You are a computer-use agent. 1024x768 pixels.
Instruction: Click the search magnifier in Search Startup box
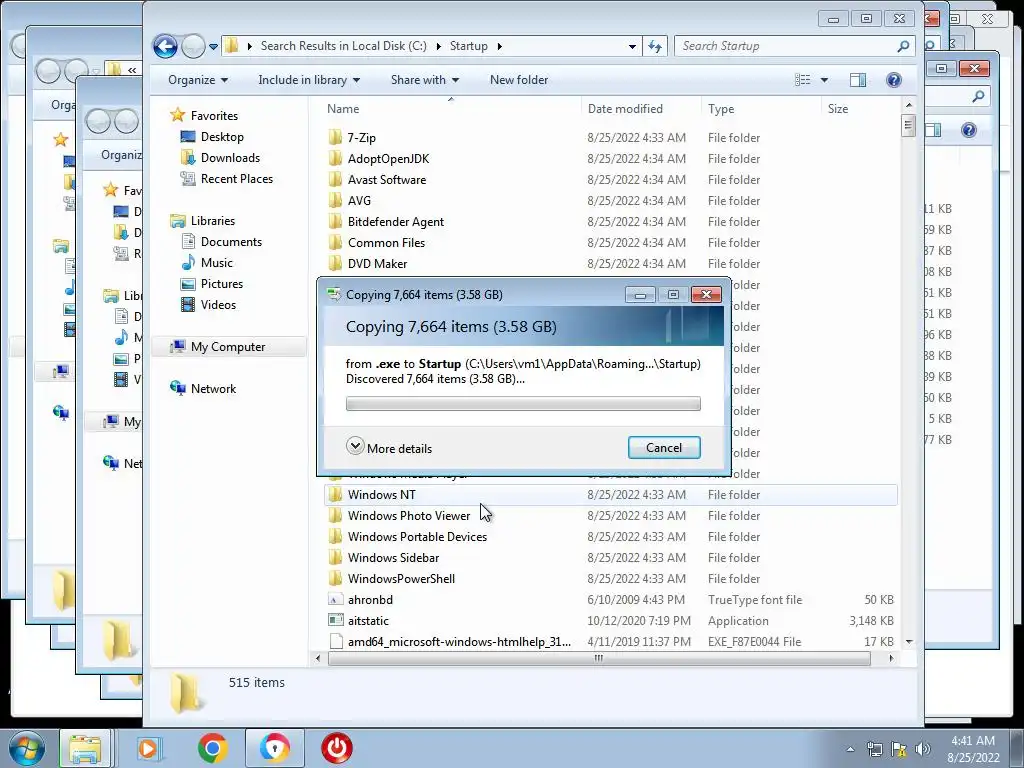pos(903,46)
